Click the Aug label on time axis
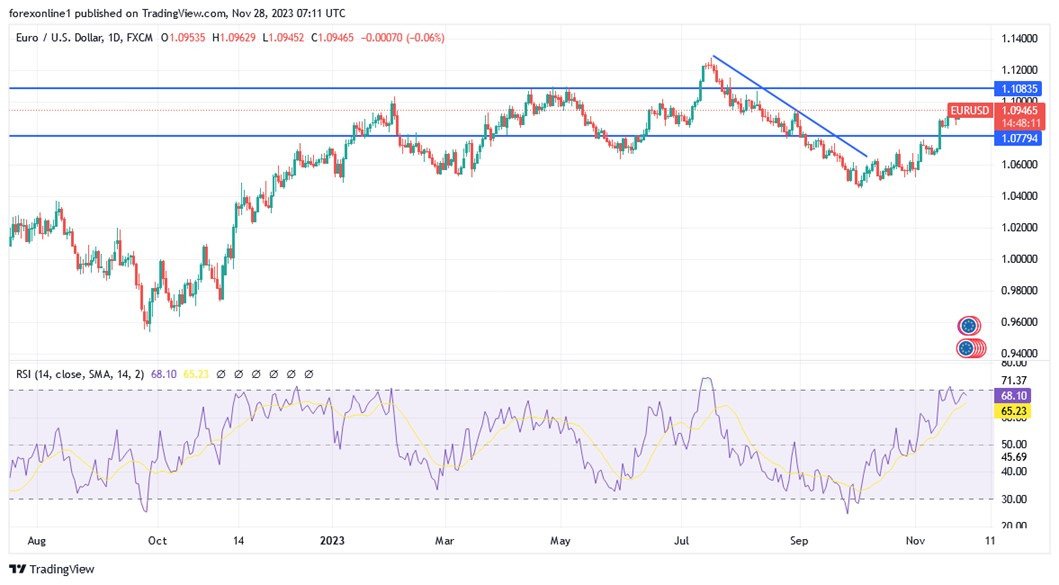The width and height of the screenshot is (1059, 585). (36, 540)
